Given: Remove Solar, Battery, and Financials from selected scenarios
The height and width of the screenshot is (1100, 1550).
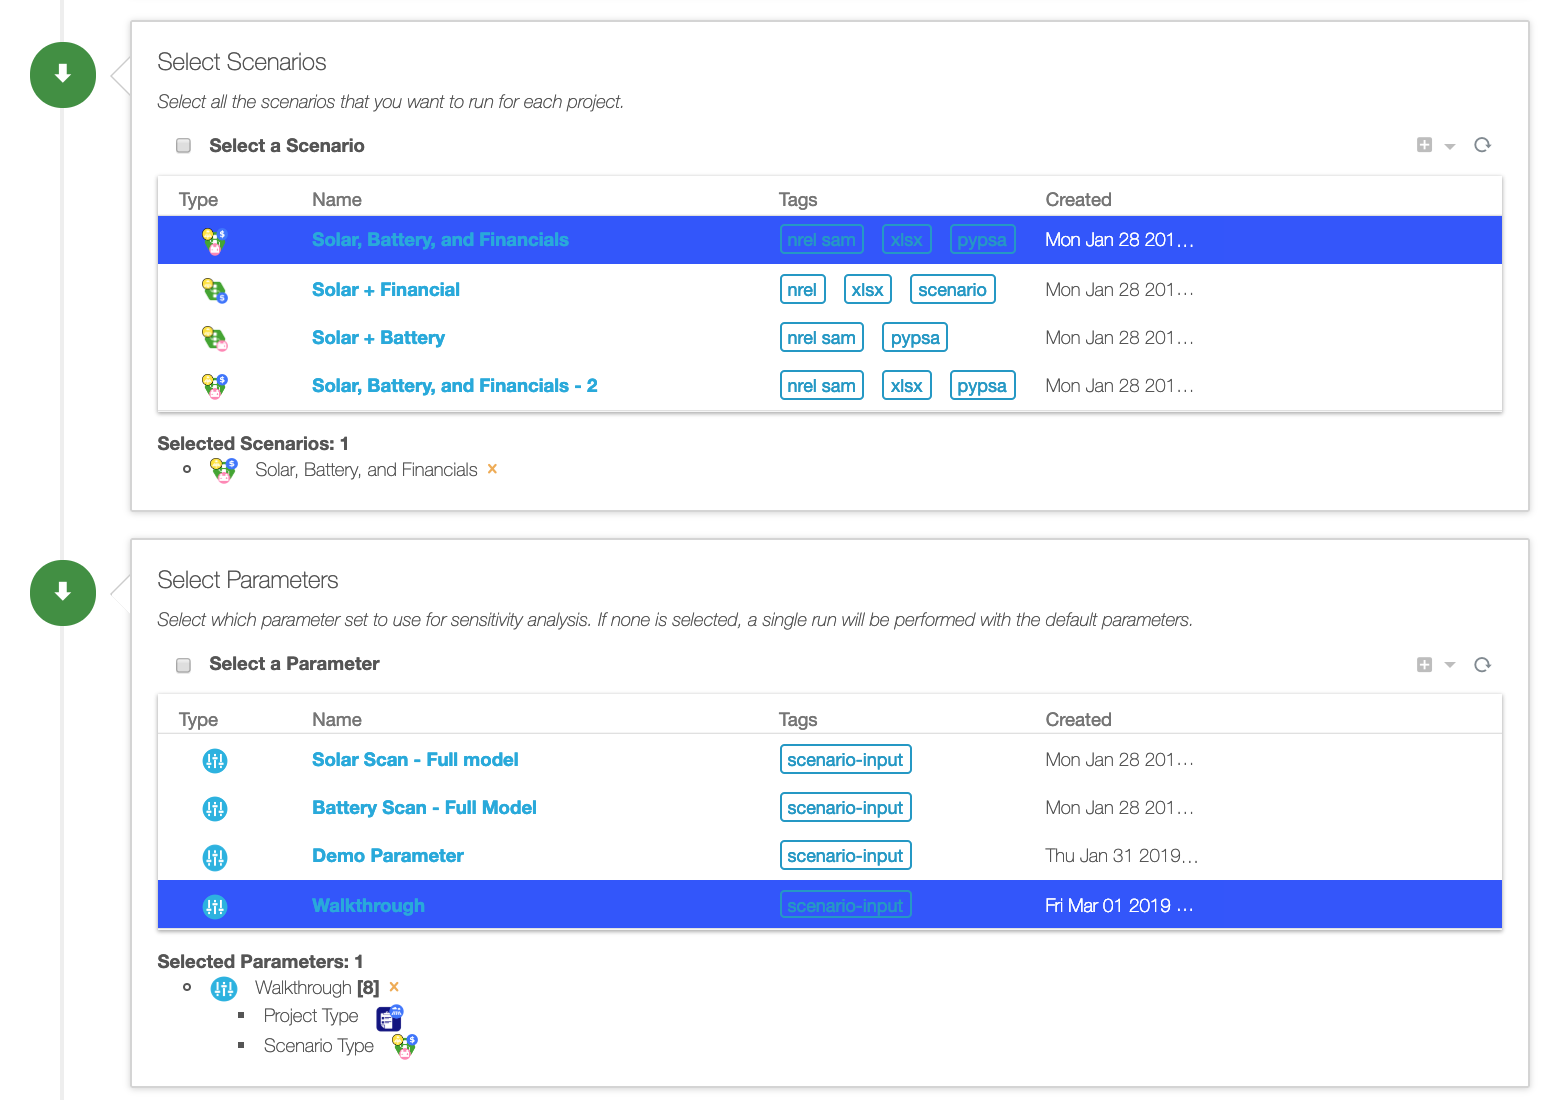Looking at the screenshot, I should coord(492,469).
